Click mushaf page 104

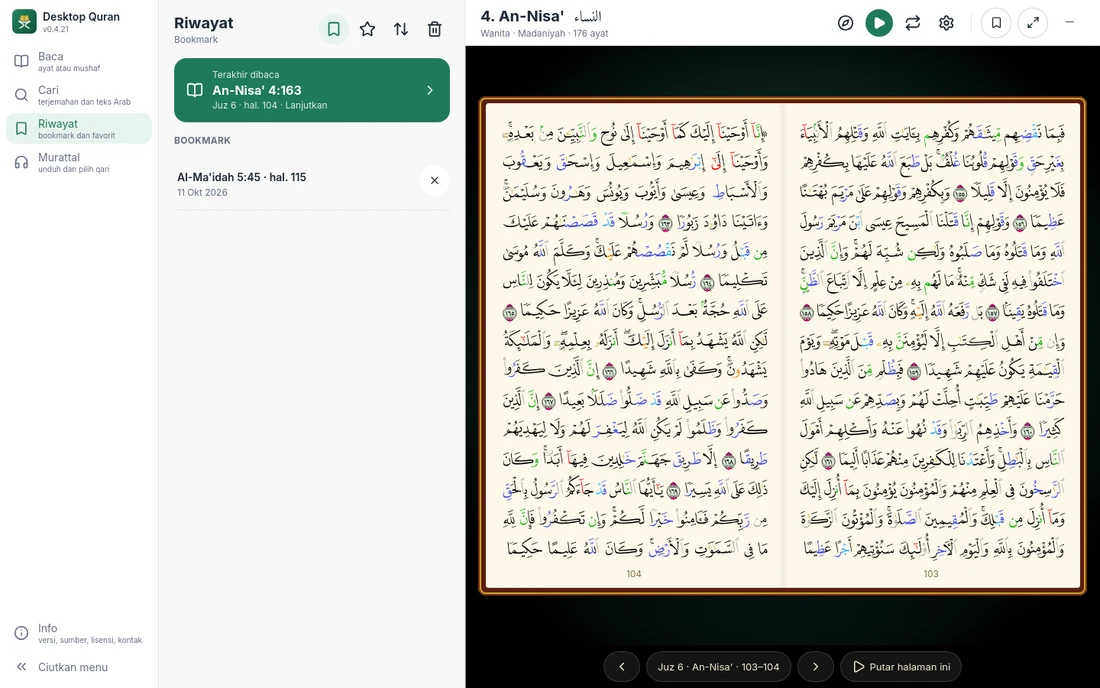[x=634, y=346]
